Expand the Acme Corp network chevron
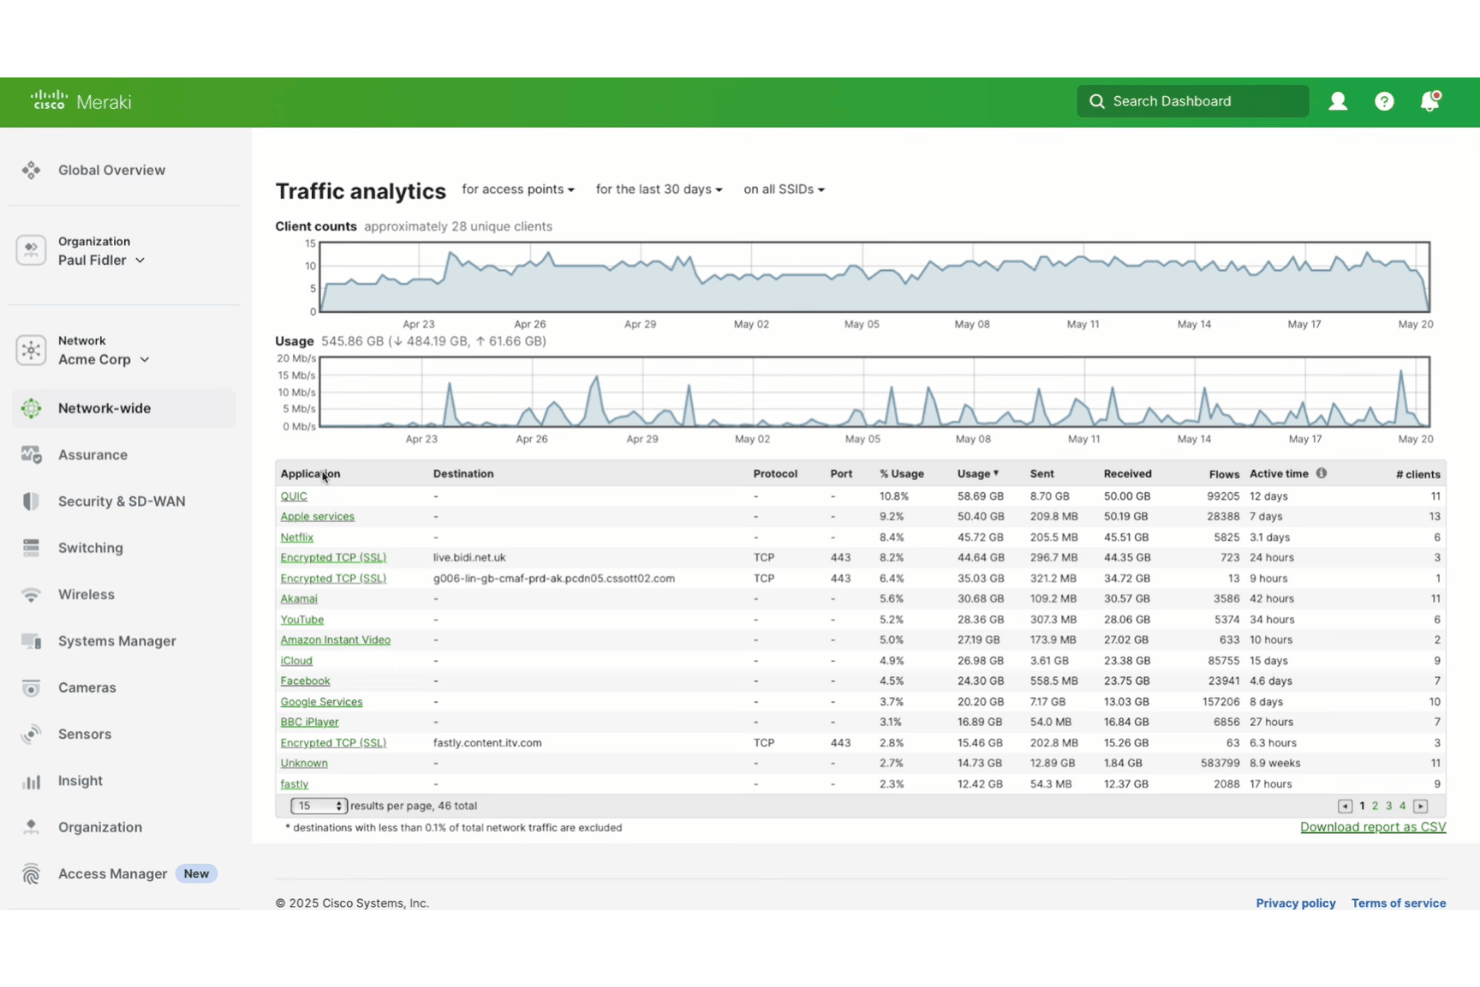This screenshot has height=987, width=1480. 144,360
